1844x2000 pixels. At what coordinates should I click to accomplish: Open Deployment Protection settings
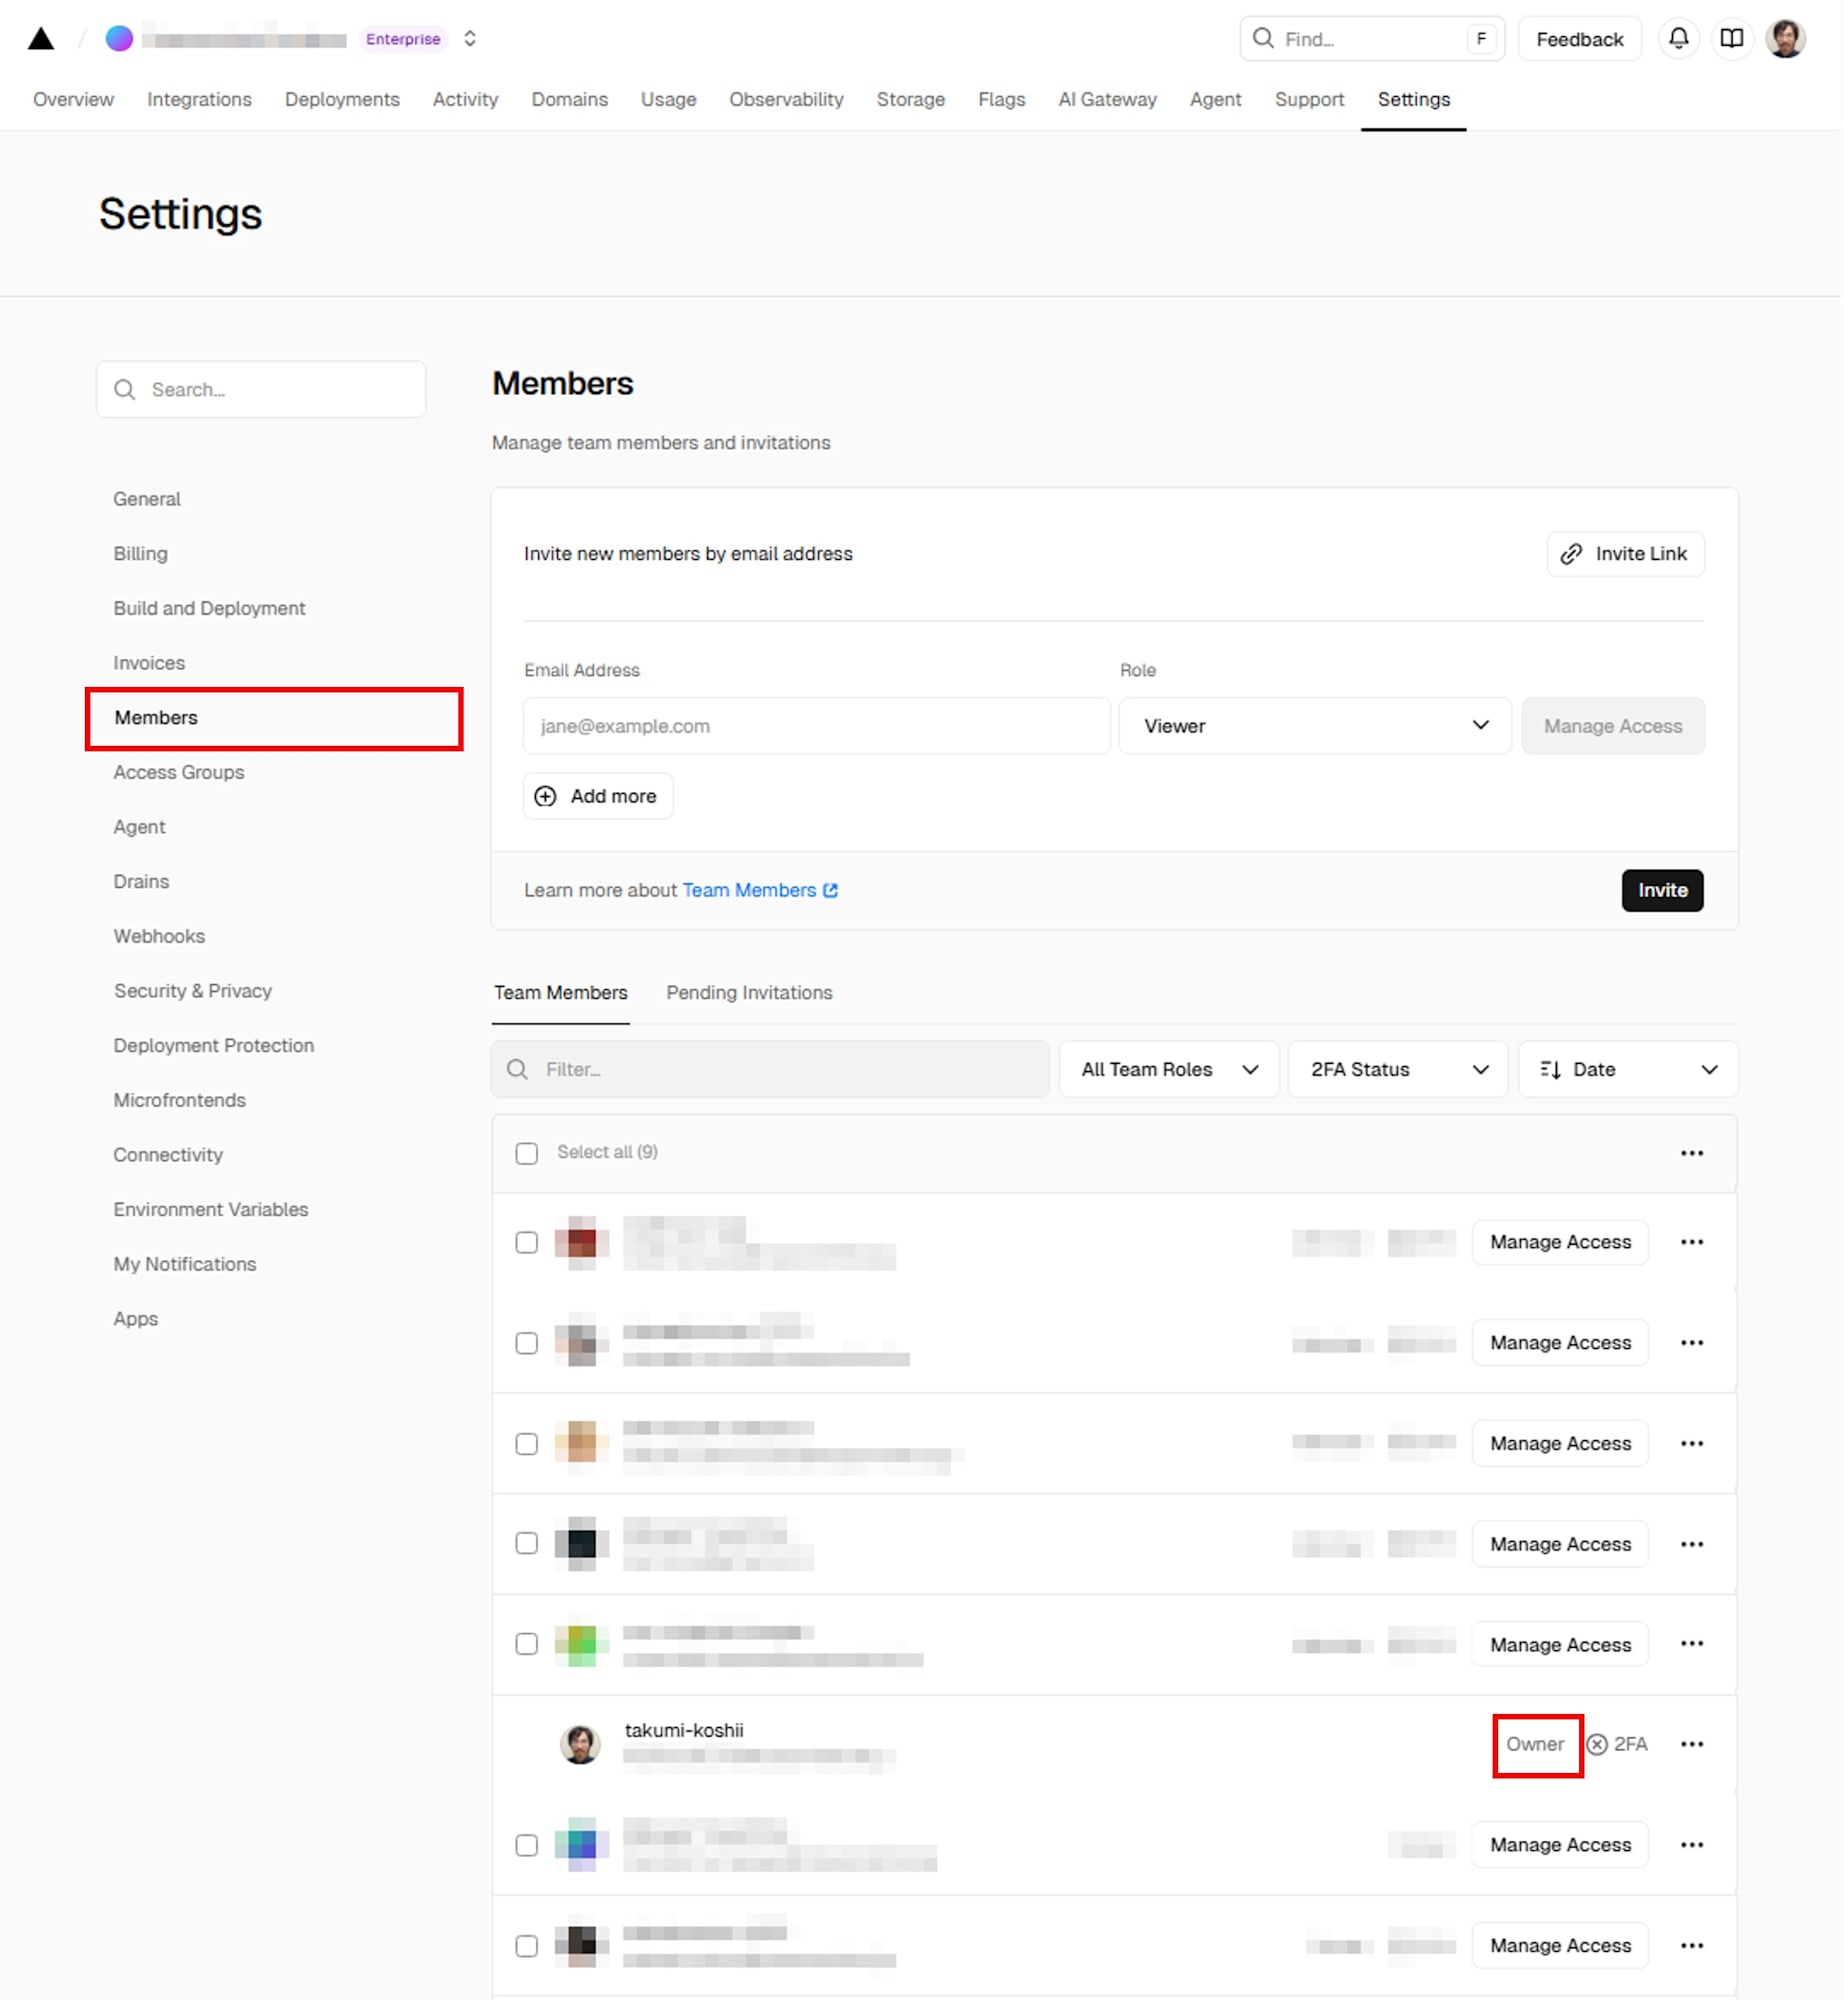pos(213,1045)
